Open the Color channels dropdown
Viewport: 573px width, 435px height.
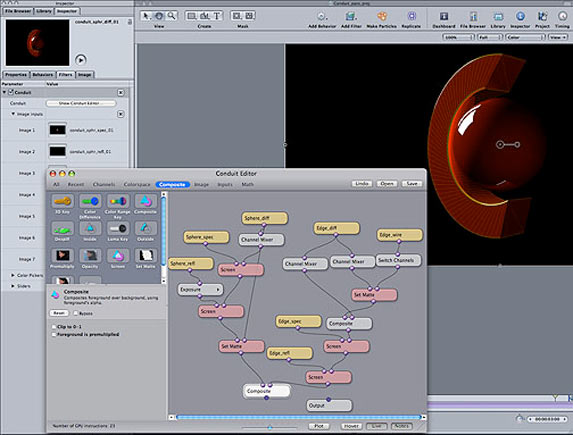525,37
